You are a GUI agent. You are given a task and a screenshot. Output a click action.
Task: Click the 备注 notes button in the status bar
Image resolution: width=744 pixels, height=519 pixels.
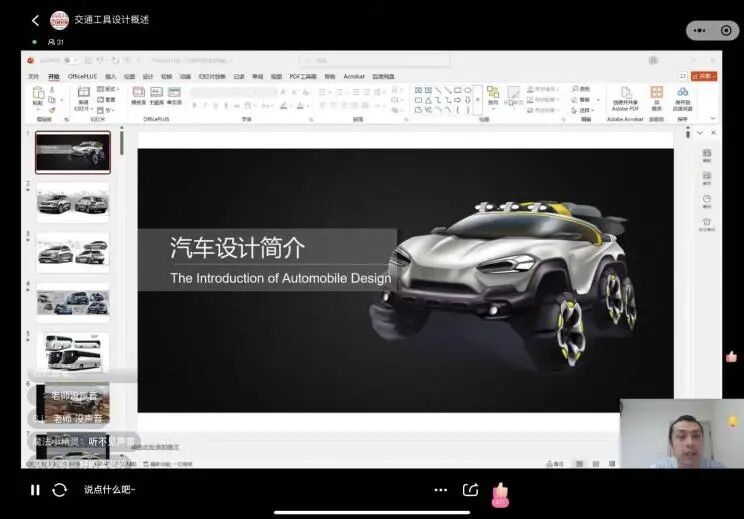point(555,463)
